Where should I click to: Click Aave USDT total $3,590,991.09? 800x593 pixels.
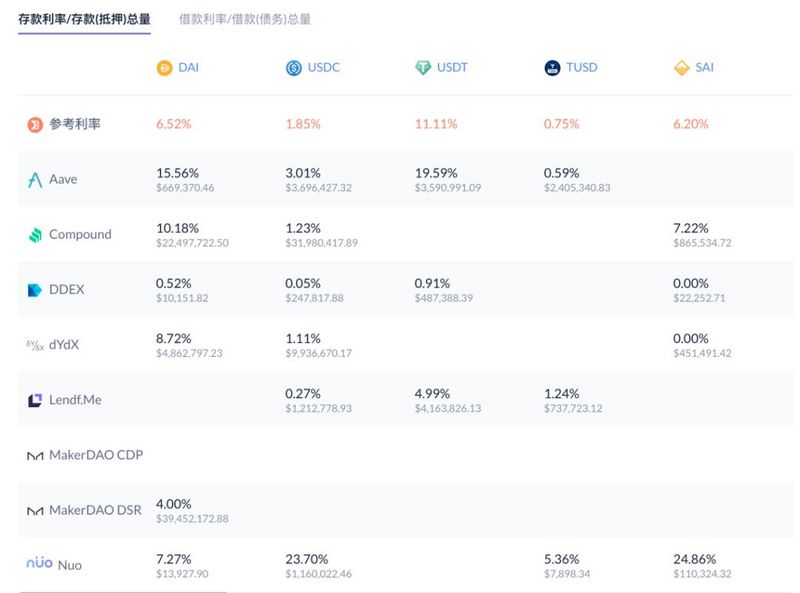[x=448, y=188]
